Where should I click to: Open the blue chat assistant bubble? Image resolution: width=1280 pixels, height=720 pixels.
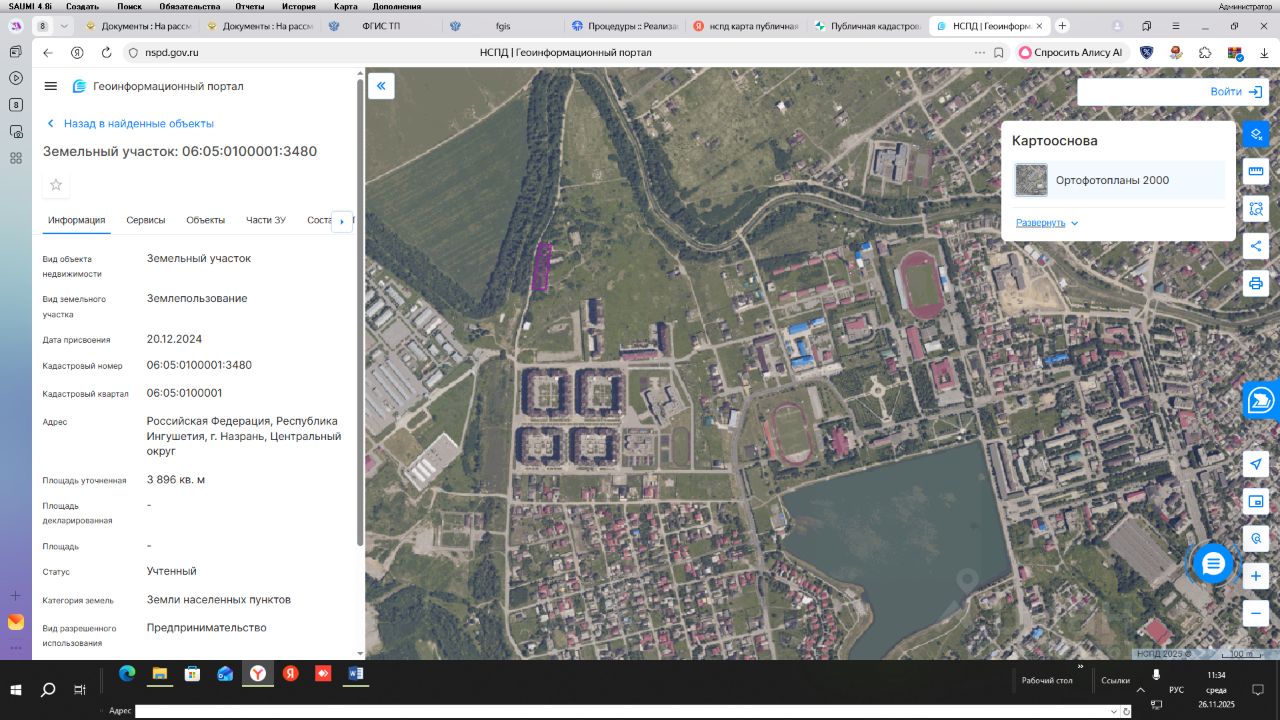[1213, 564]
